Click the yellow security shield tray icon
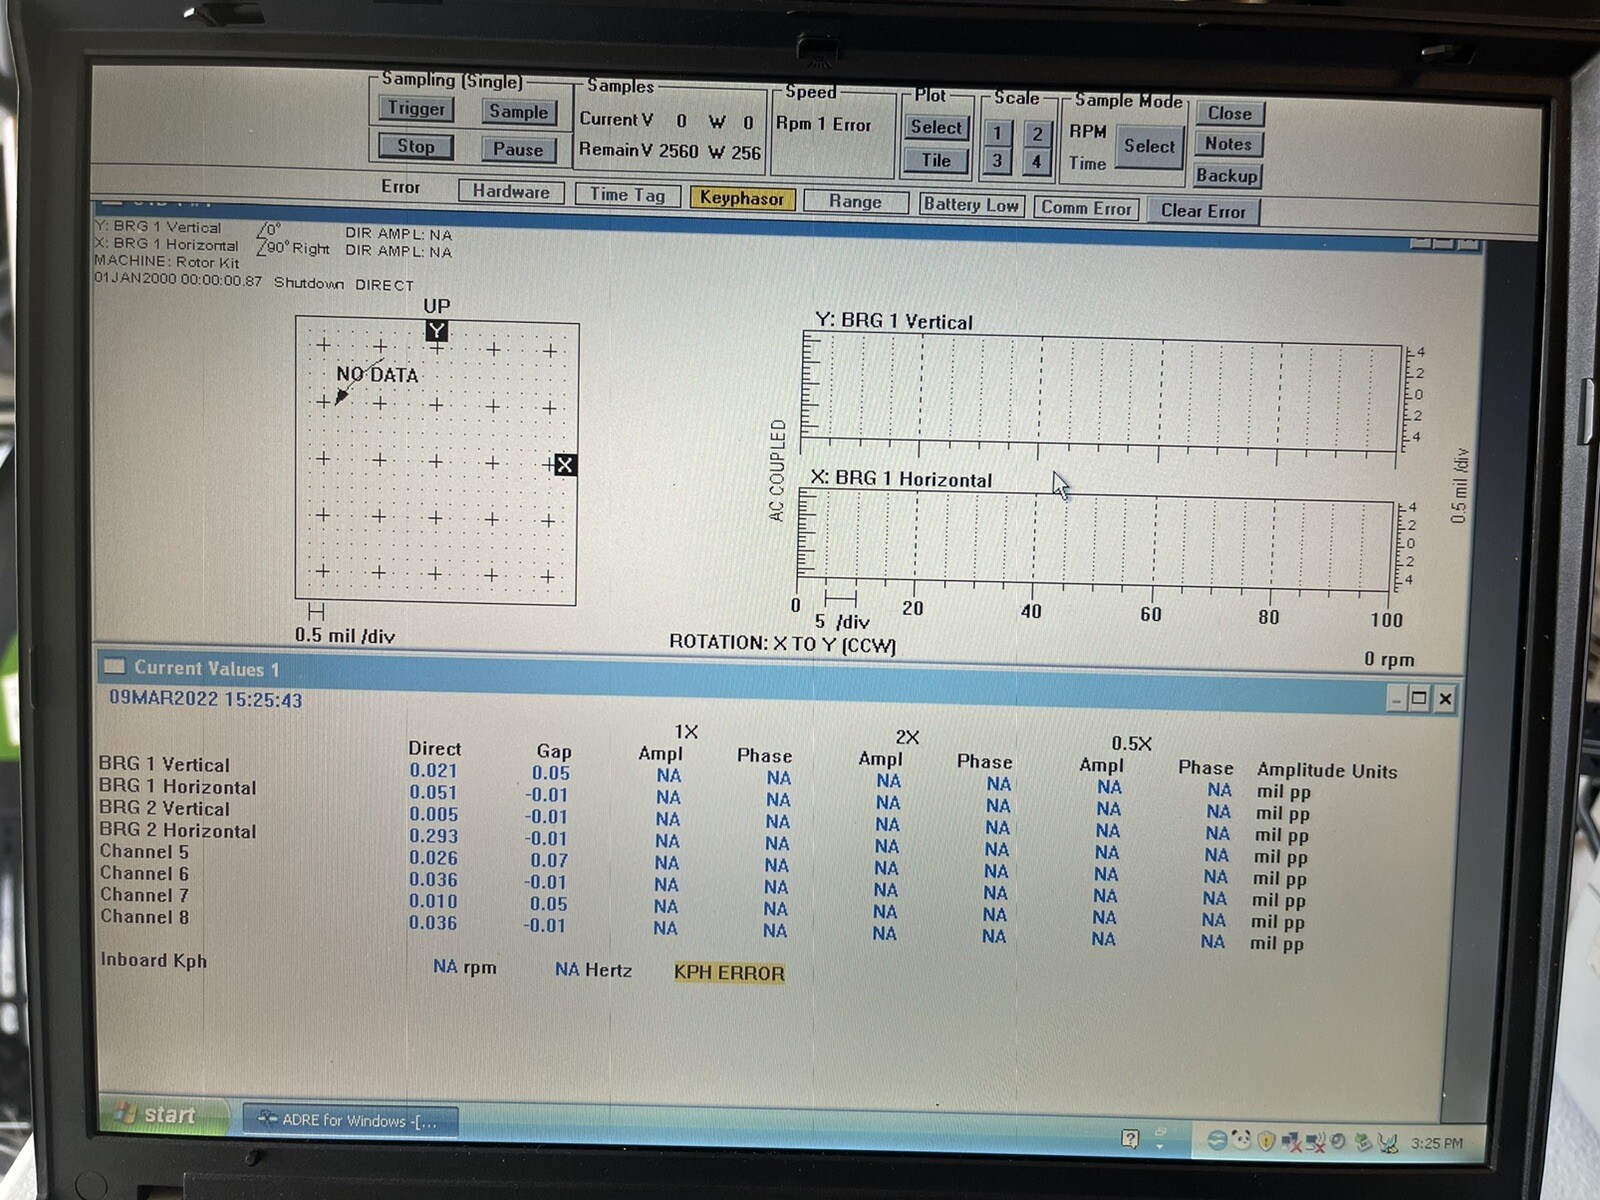 [1265, 1142]
